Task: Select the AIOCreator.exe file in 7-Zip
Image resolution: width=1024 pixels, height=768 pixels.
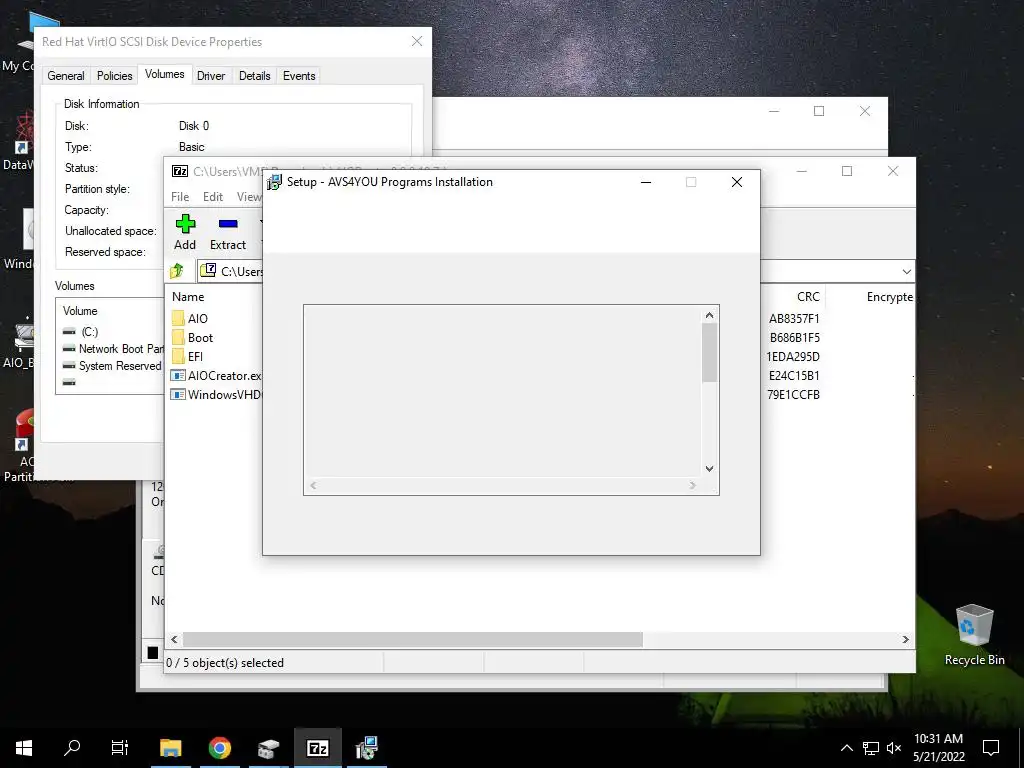Action: 216,376
